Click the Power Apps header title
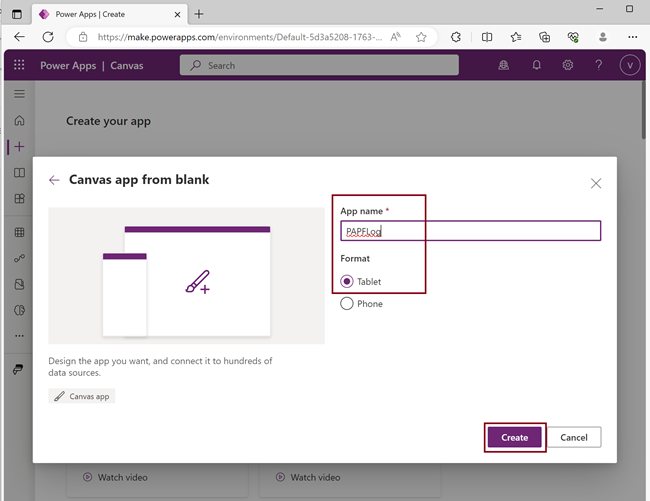 tap(68, 65)
